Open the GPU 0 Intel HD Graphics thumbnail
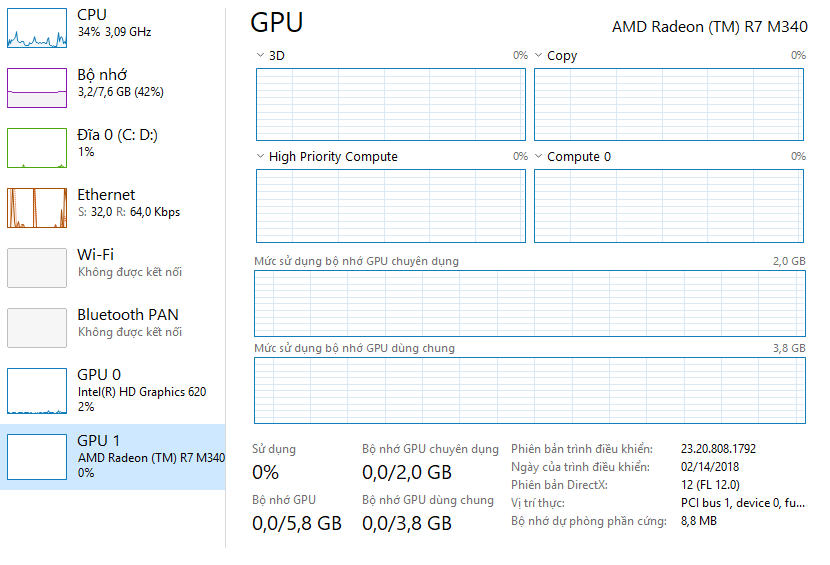The height and width of the screenshot is (565, 830). 37,391
